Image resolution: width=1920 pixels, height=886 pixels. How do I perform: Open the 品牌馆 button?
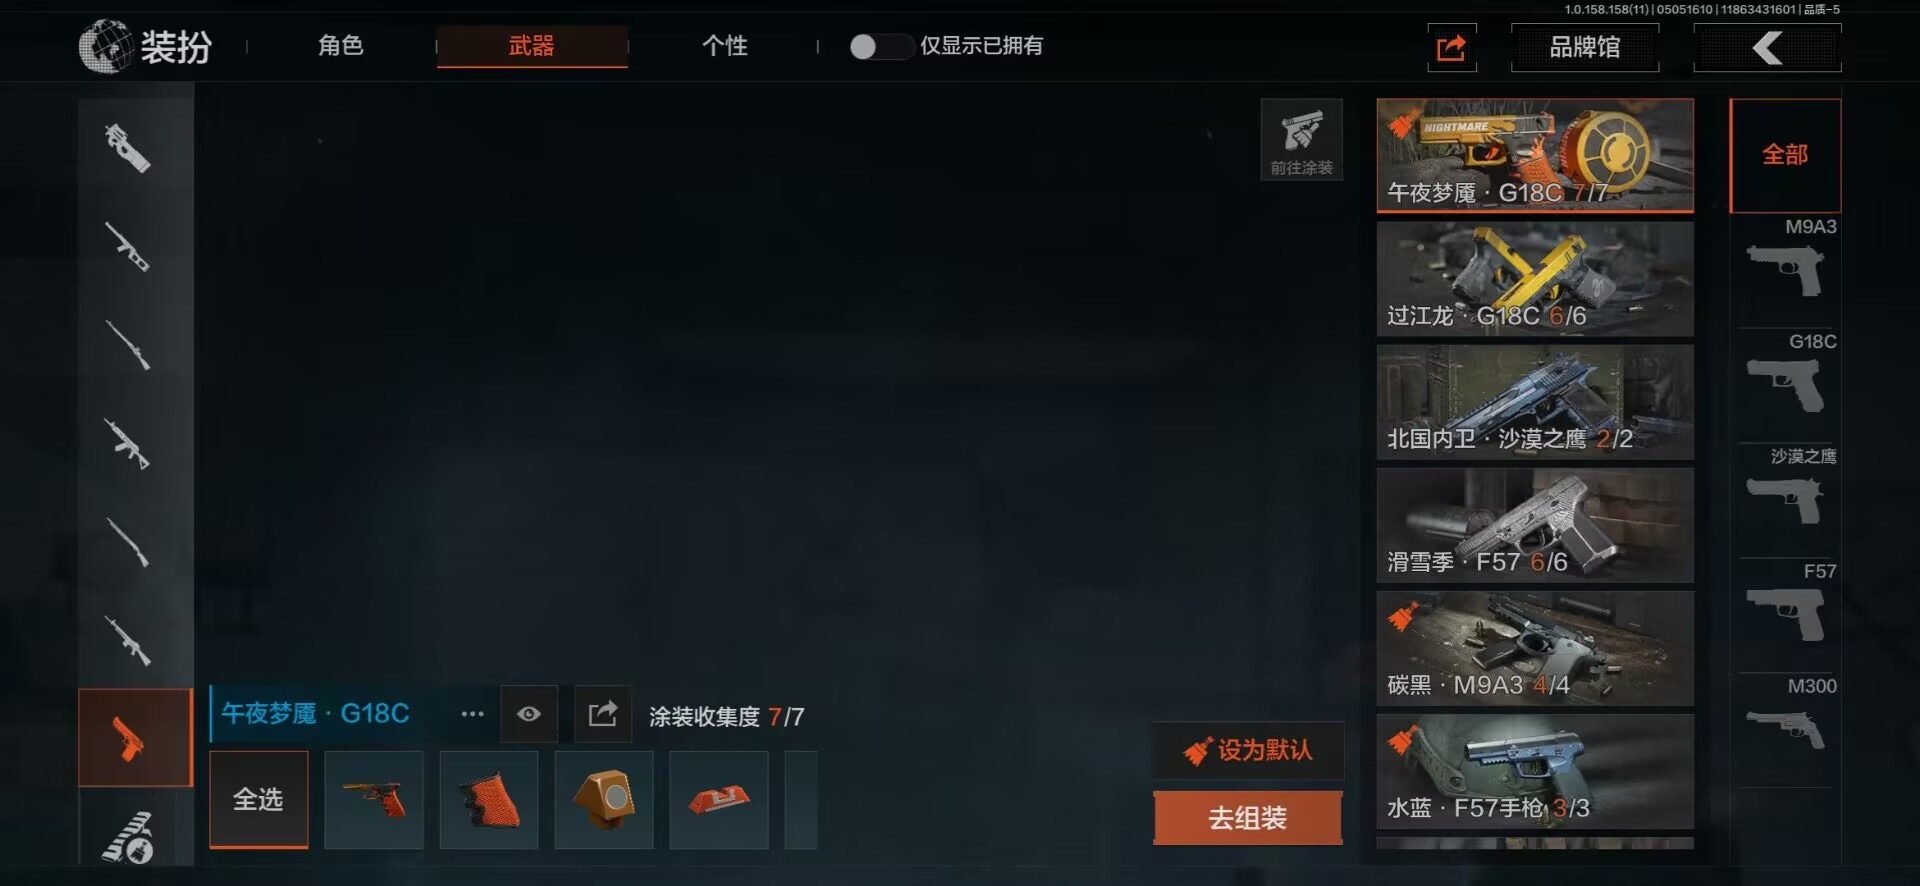1585,47
